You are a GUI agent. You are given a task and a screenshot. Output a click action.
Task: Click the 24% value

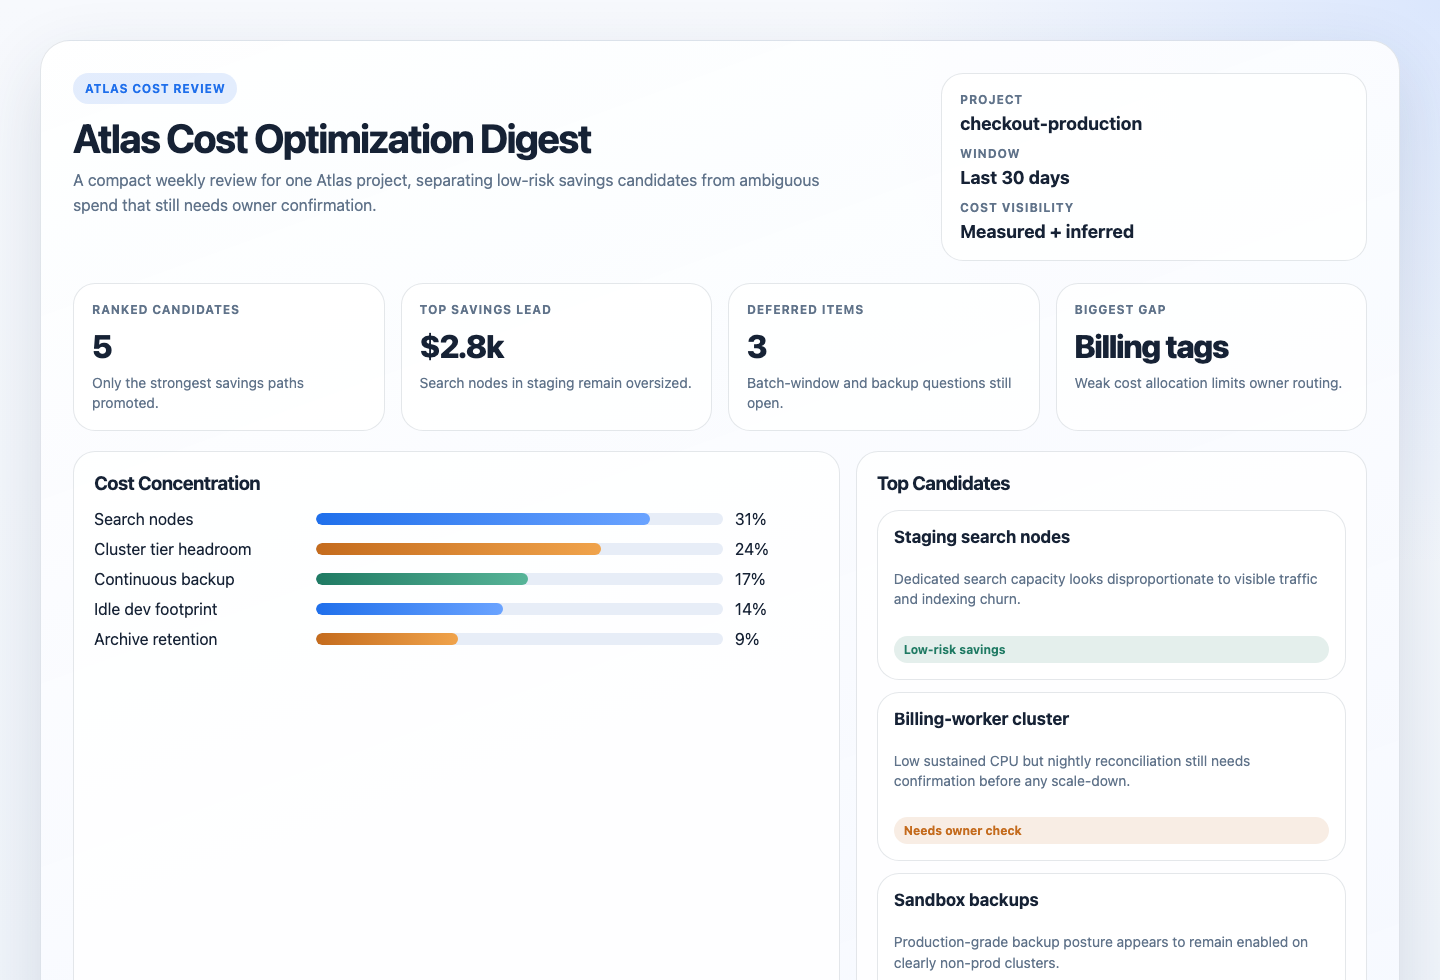(x=752, y=549)
